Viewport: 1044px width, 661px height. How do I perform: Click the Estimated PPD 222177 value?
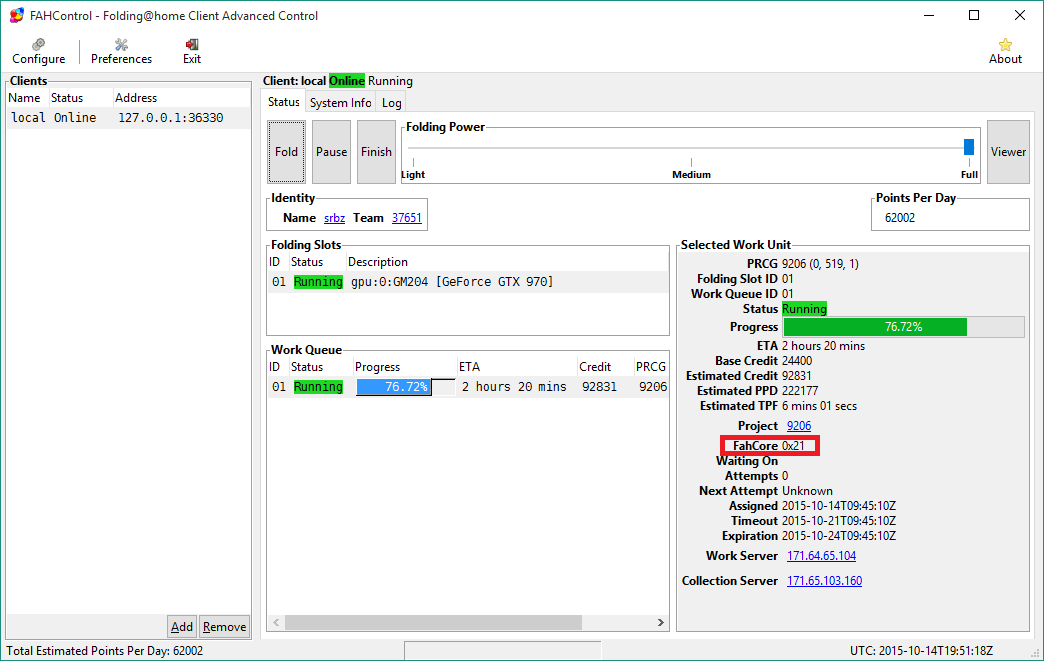click(x=800, y=391)
